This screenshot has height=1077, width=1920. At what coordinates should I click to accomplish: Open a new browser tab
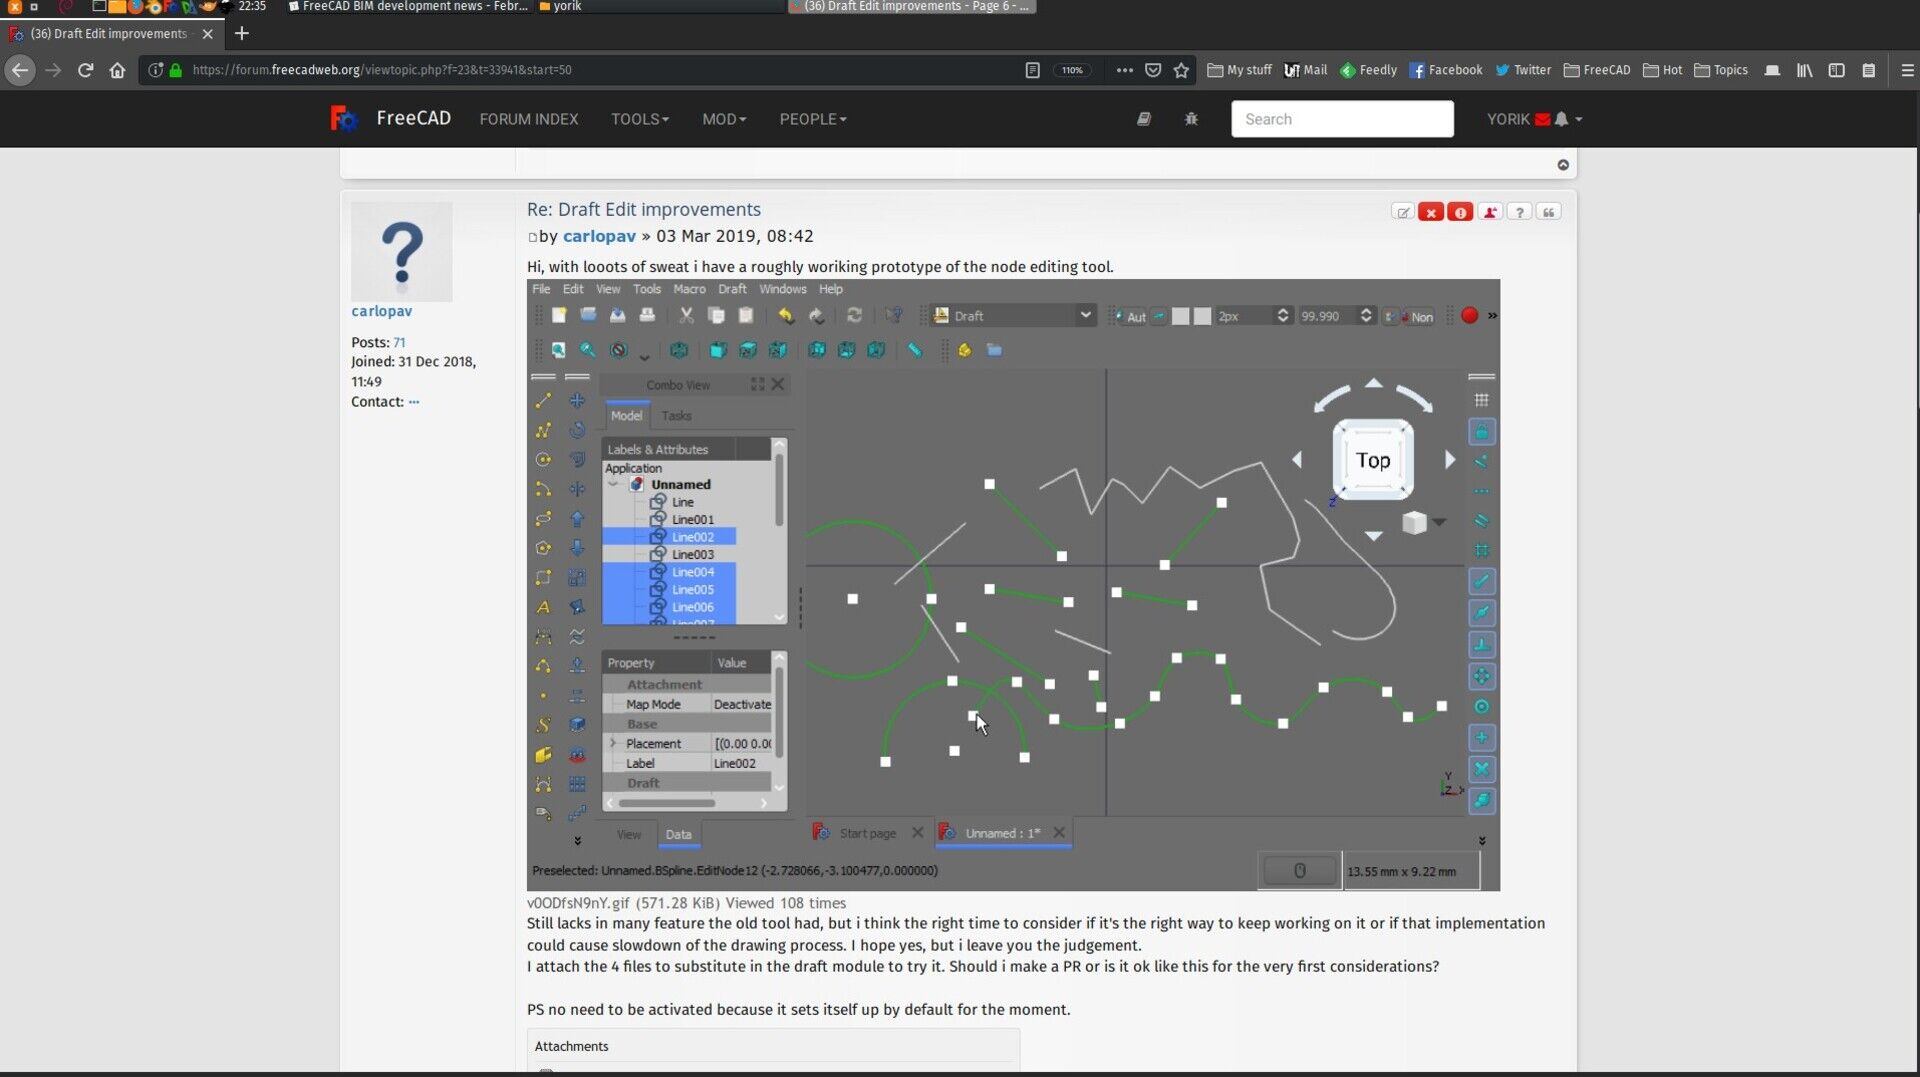pos(241,33)
